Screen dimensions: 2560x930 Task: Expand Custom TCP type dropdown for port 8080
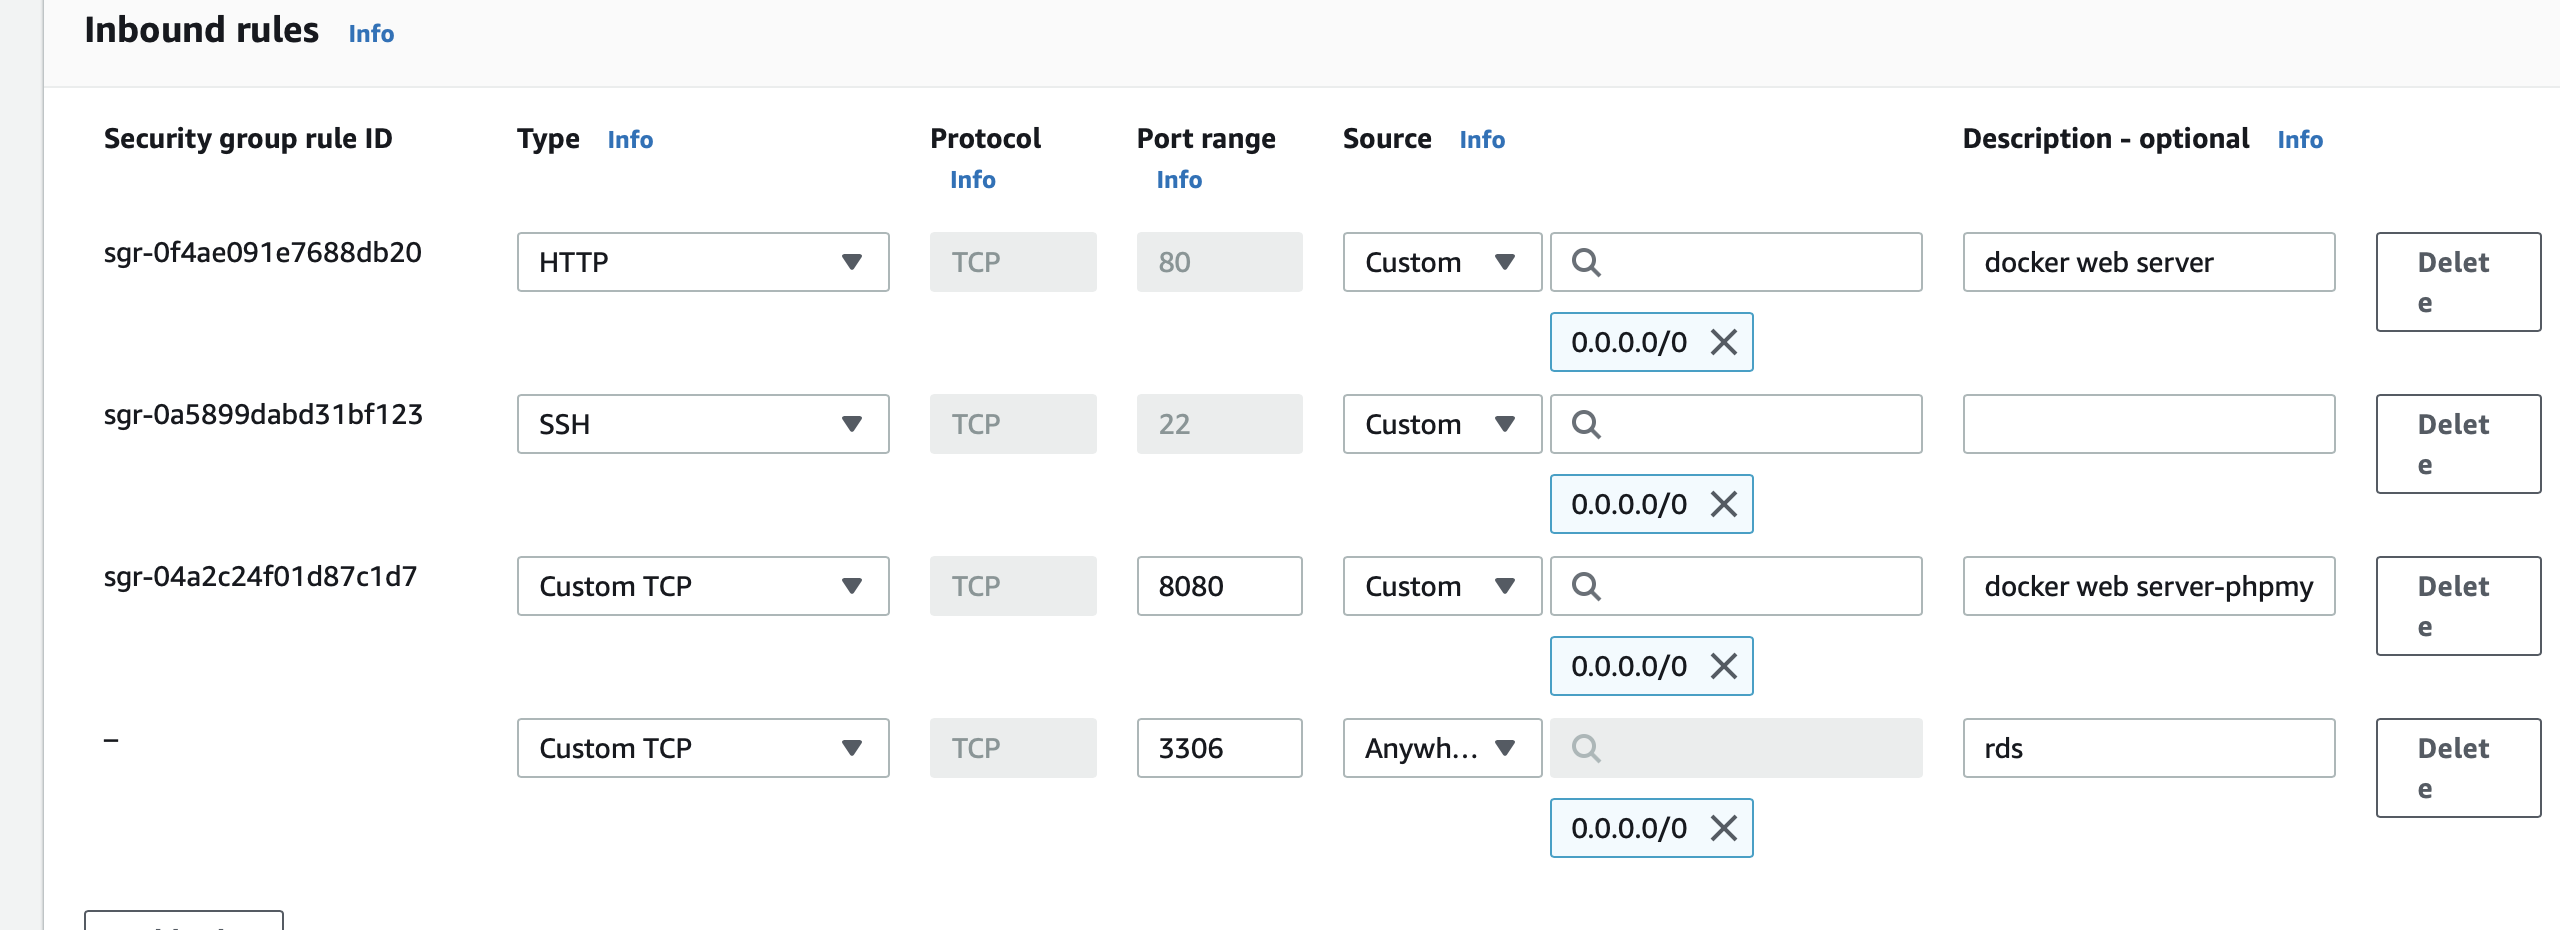click(x=702, y=586)
